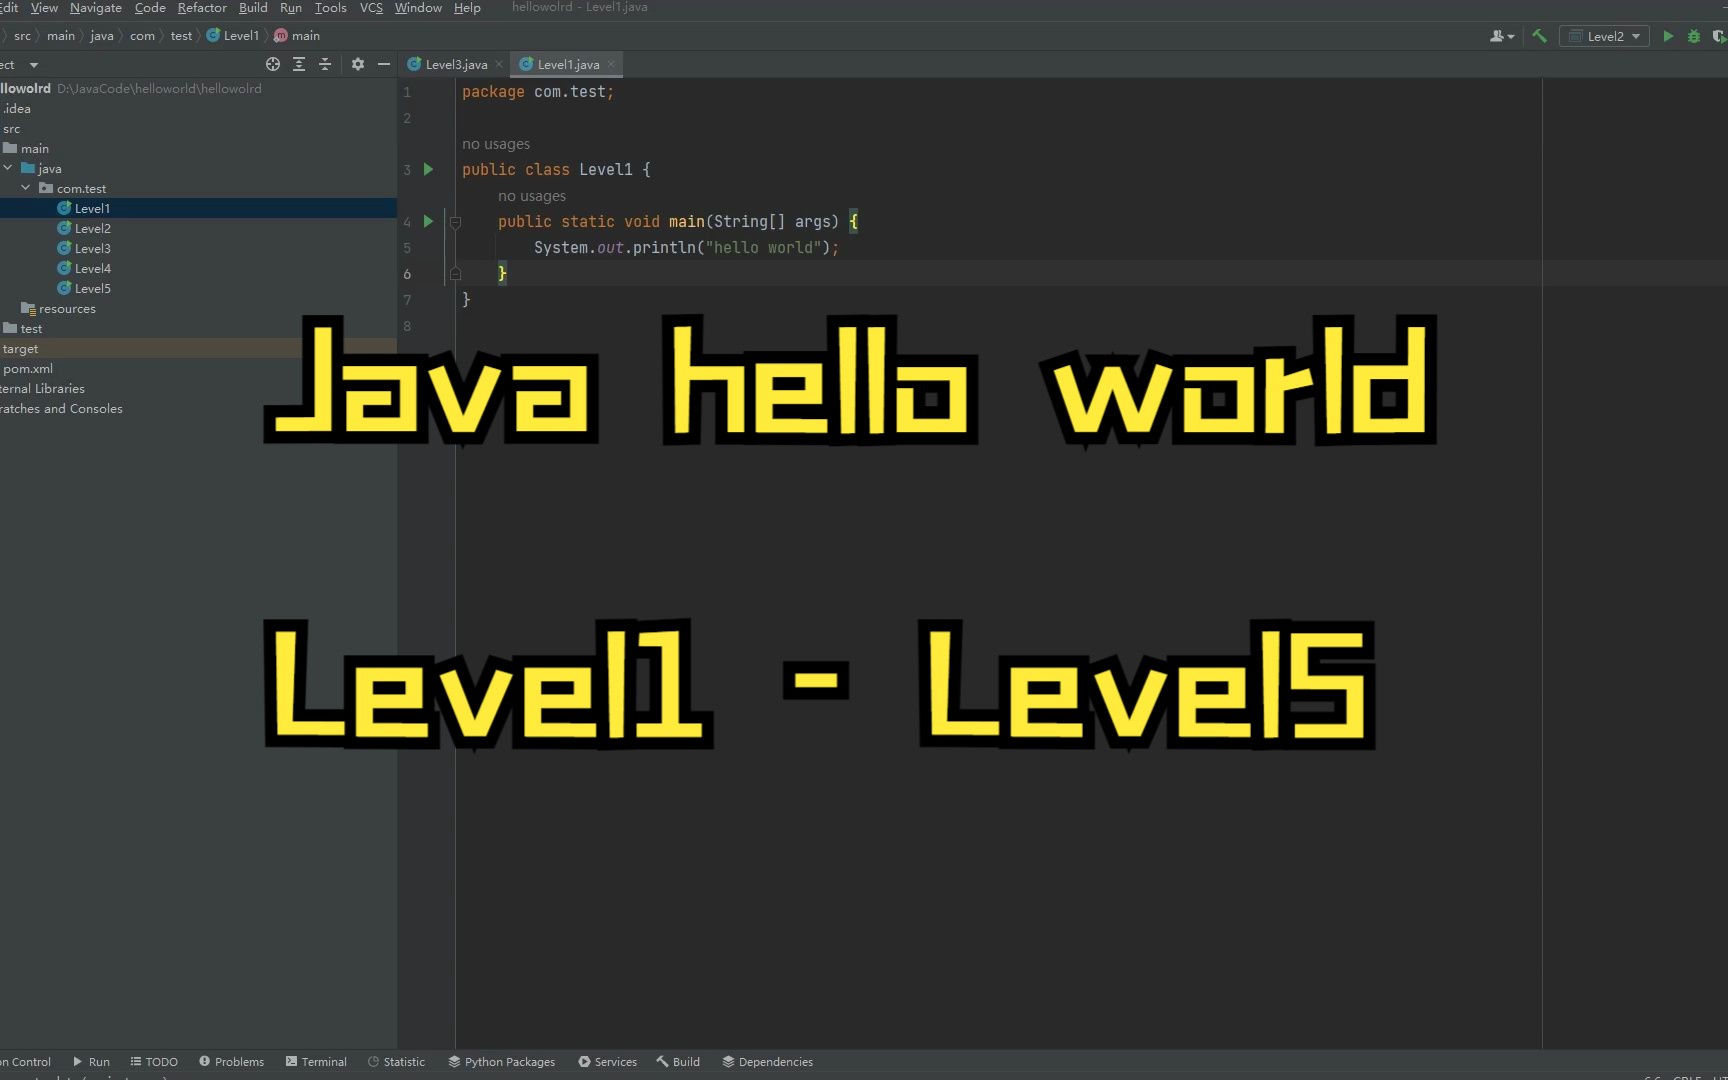Close the Level3.java tab
The height and width of the screenshot is (1080, 1728).
point(499,64)
